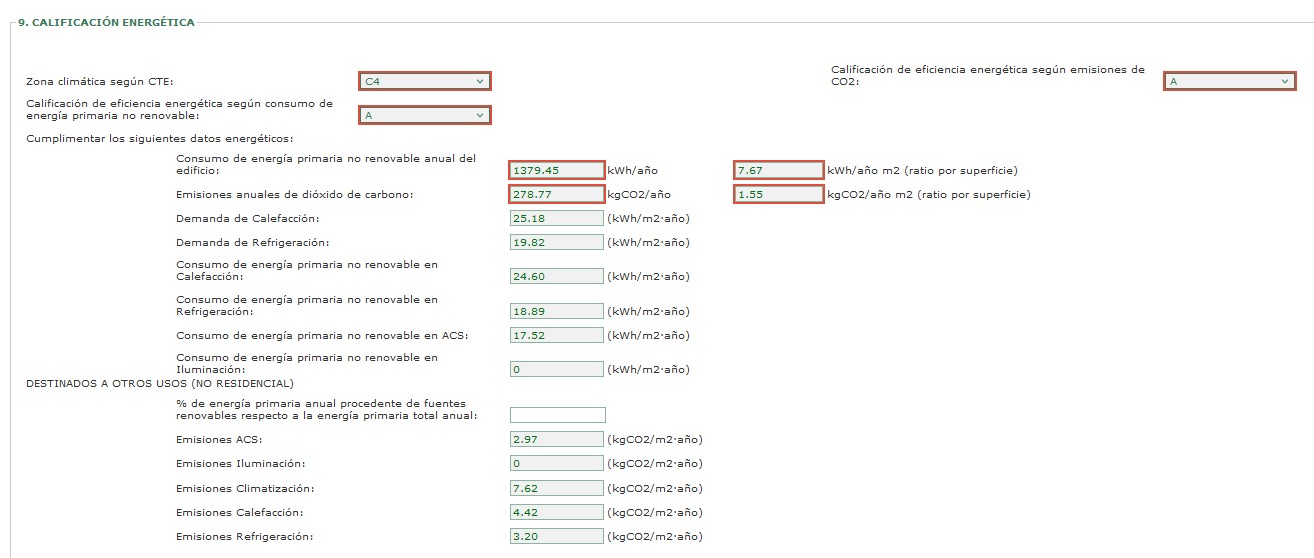Click the 'Emisiones ACS:' label
Viewport: 1314px width, 558px height.
click(219, 439)
